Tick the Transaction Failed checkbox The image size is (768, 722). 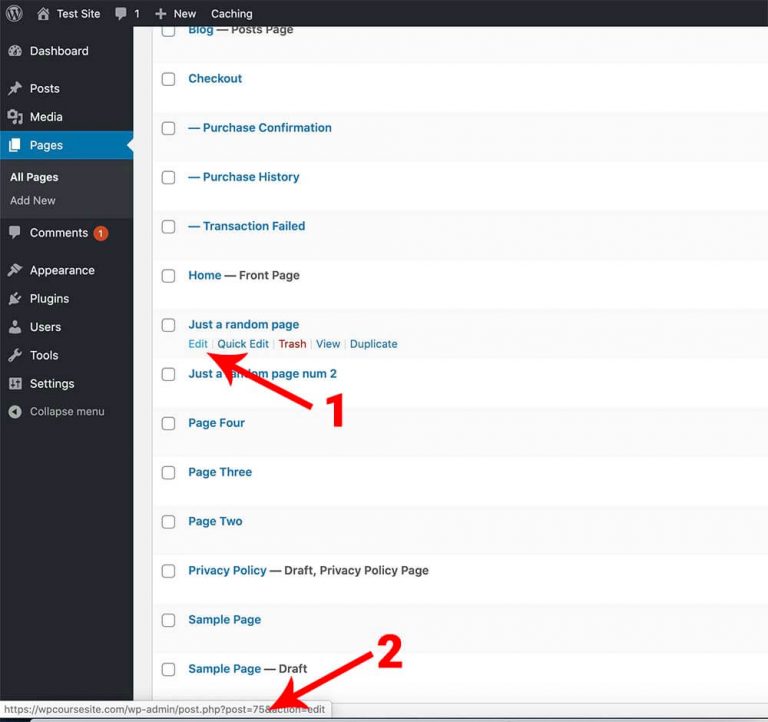168,227
